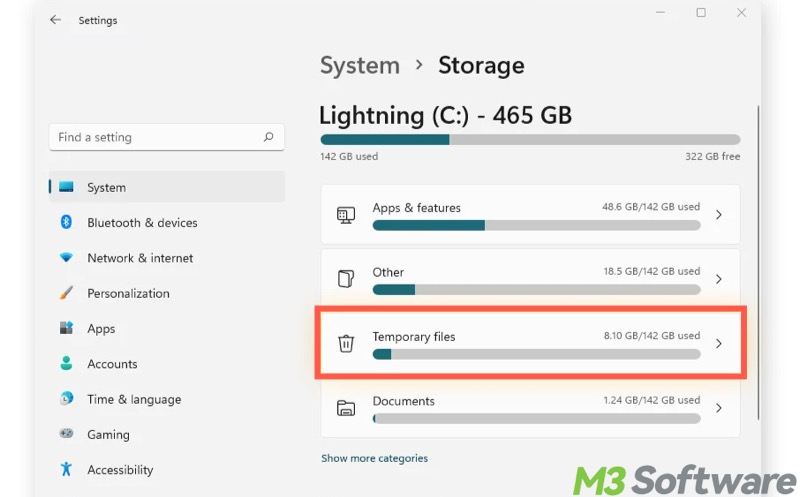This screenshot has width=800, height=497.
Task: Click the vertical scrollbar on right
Action: (x=758, y=263)
